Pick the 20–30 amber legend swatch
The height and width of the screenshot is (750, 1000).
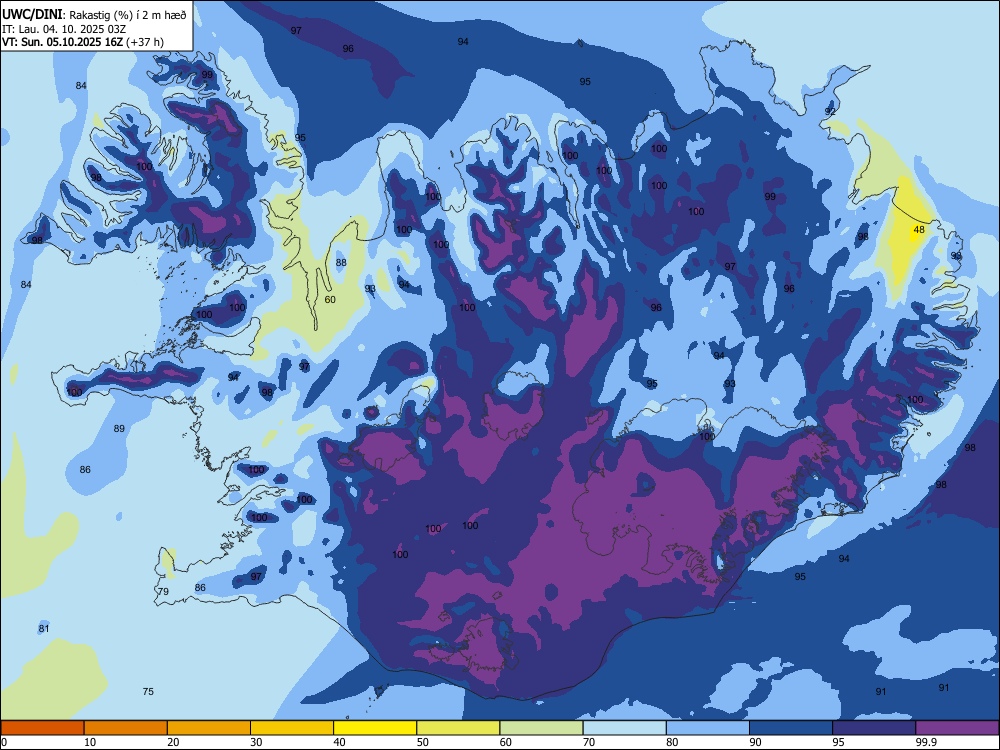[x=209, y=728]
